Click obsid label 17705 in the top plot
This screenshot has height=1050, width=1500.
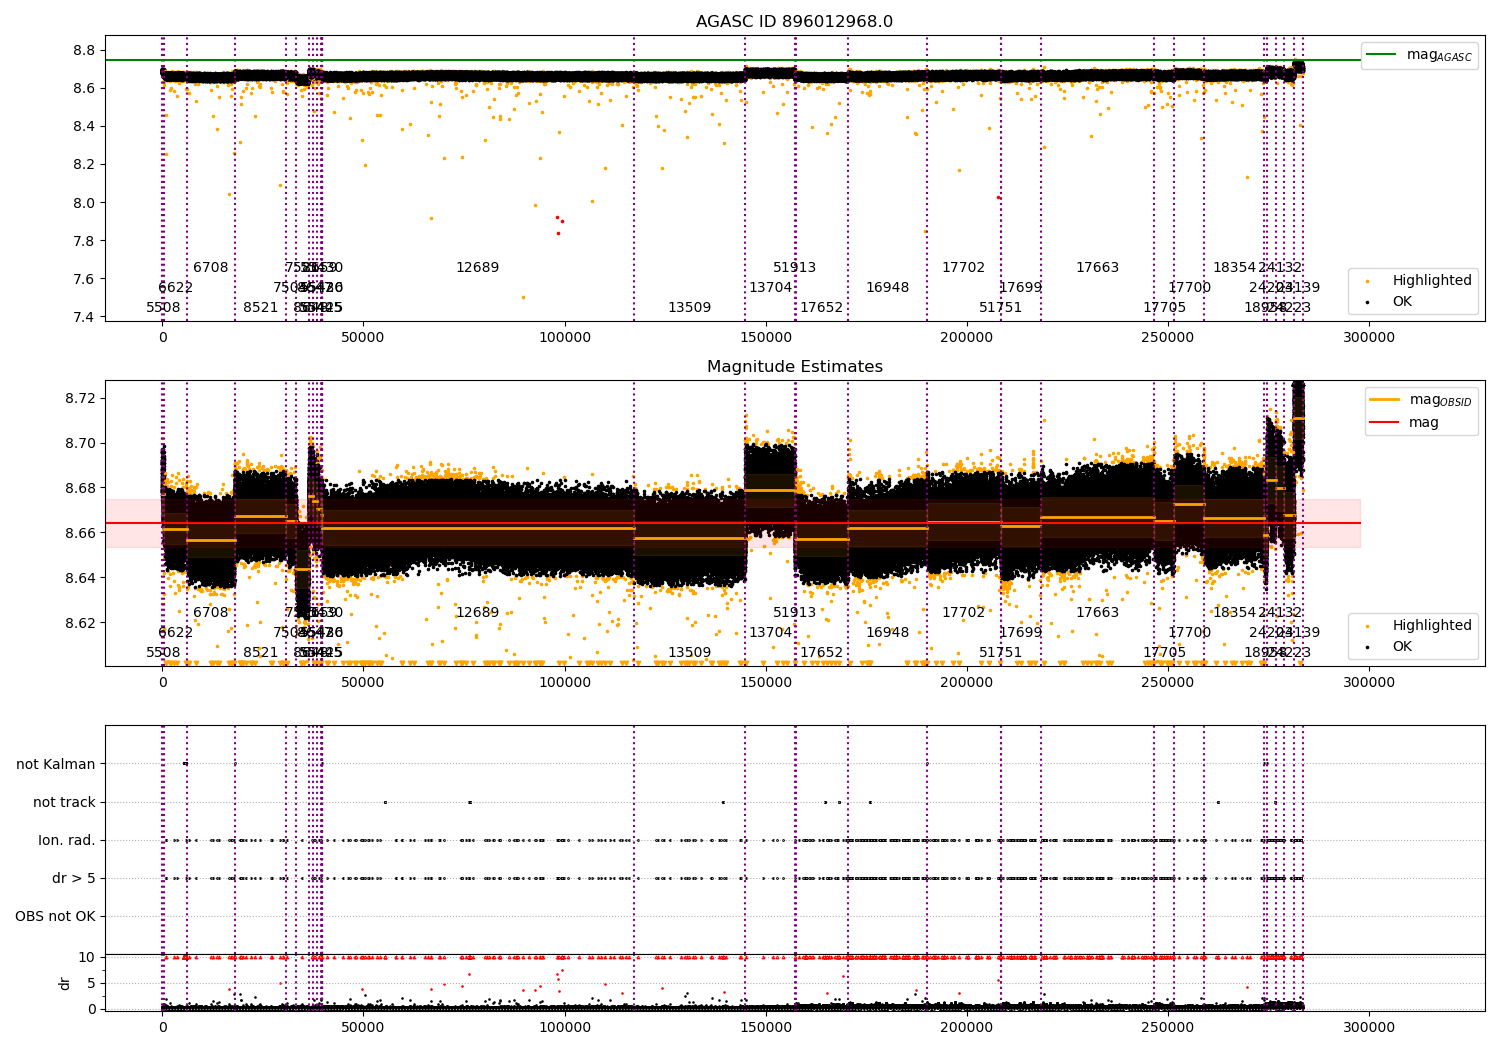pos(1164,307)
